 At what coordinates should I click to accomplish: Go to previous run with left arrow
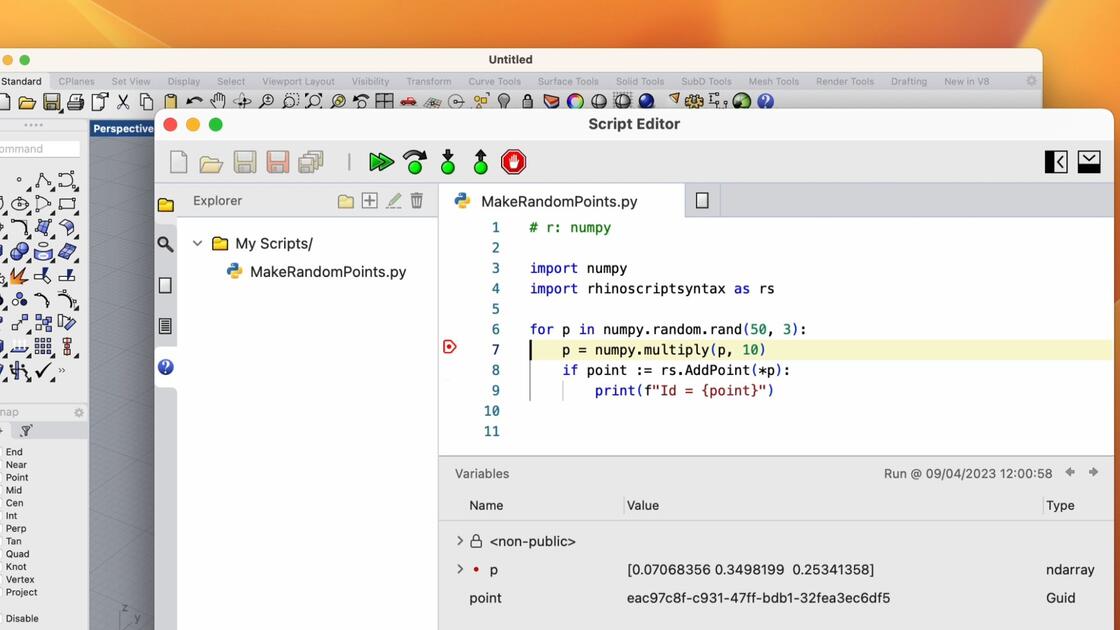point(1070,472)
